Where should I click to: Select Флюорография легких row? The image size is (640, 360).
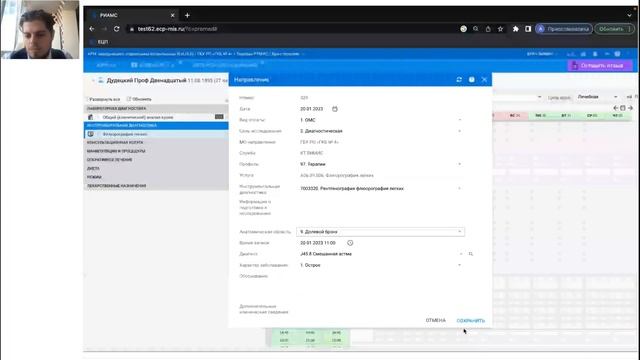(x=156, y=134)
